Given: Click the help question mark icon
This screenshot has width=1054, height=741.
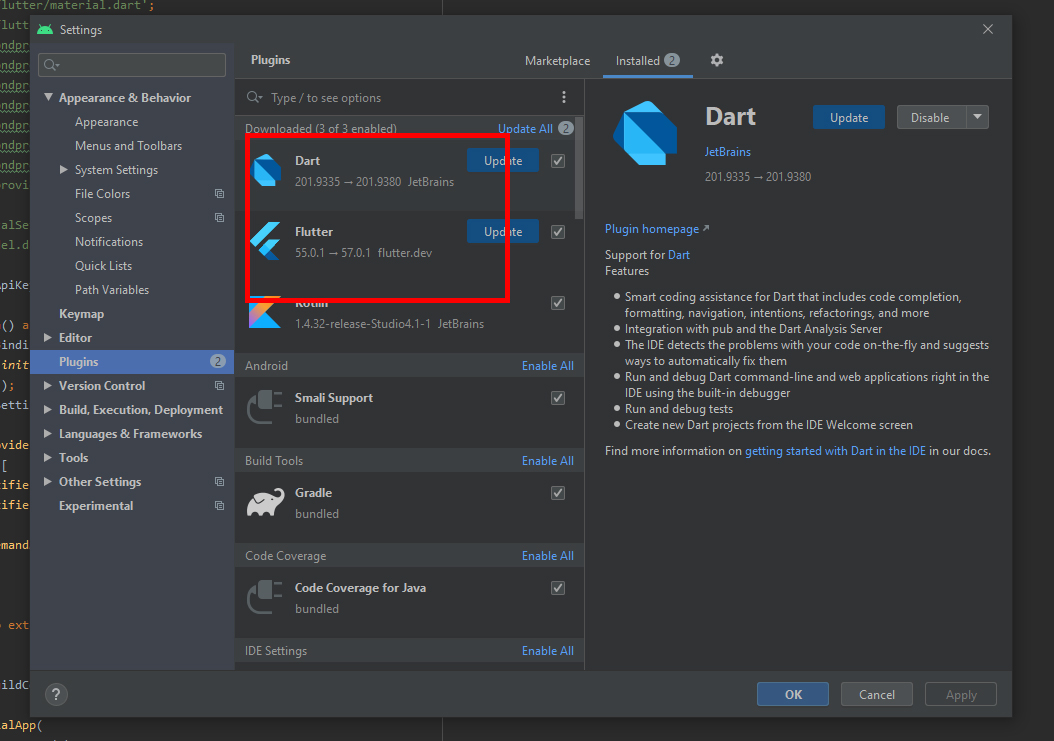Looking at the screenshot, I should 56,695.
